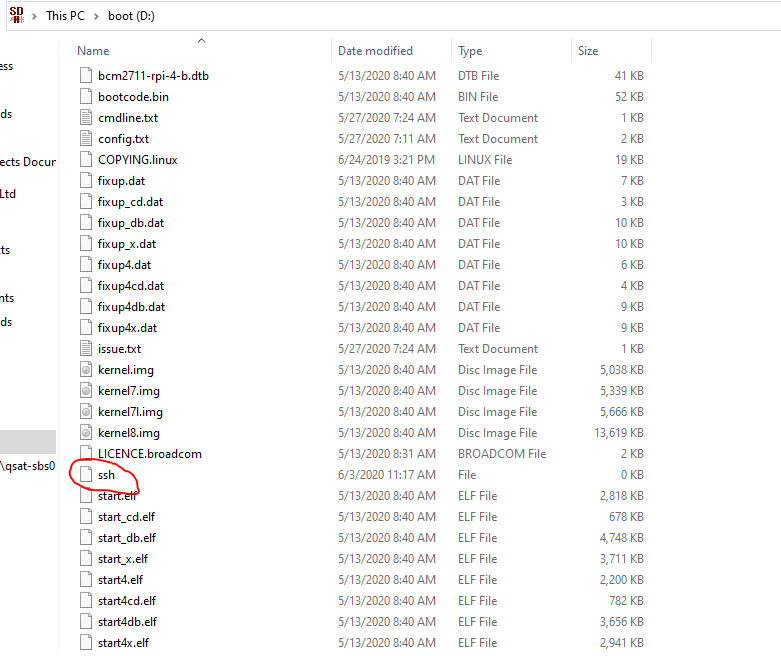
Task: Open This PC breadcrumb
Action: (x=65, y=16)
